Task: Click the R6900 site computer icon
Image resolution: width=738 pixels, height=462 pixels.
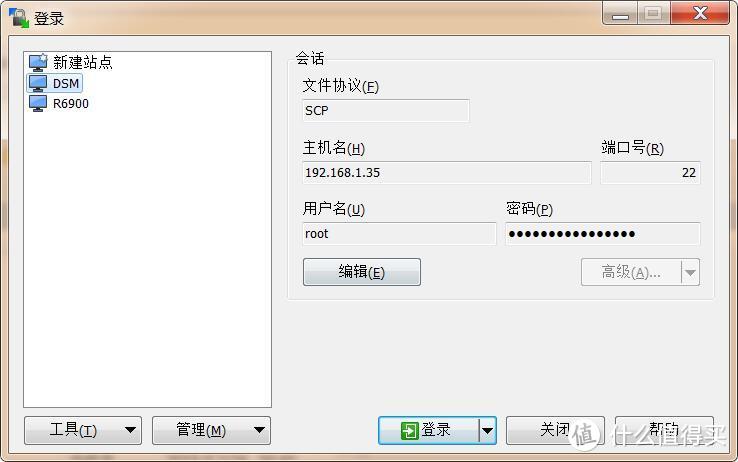Action: (38, 104)
